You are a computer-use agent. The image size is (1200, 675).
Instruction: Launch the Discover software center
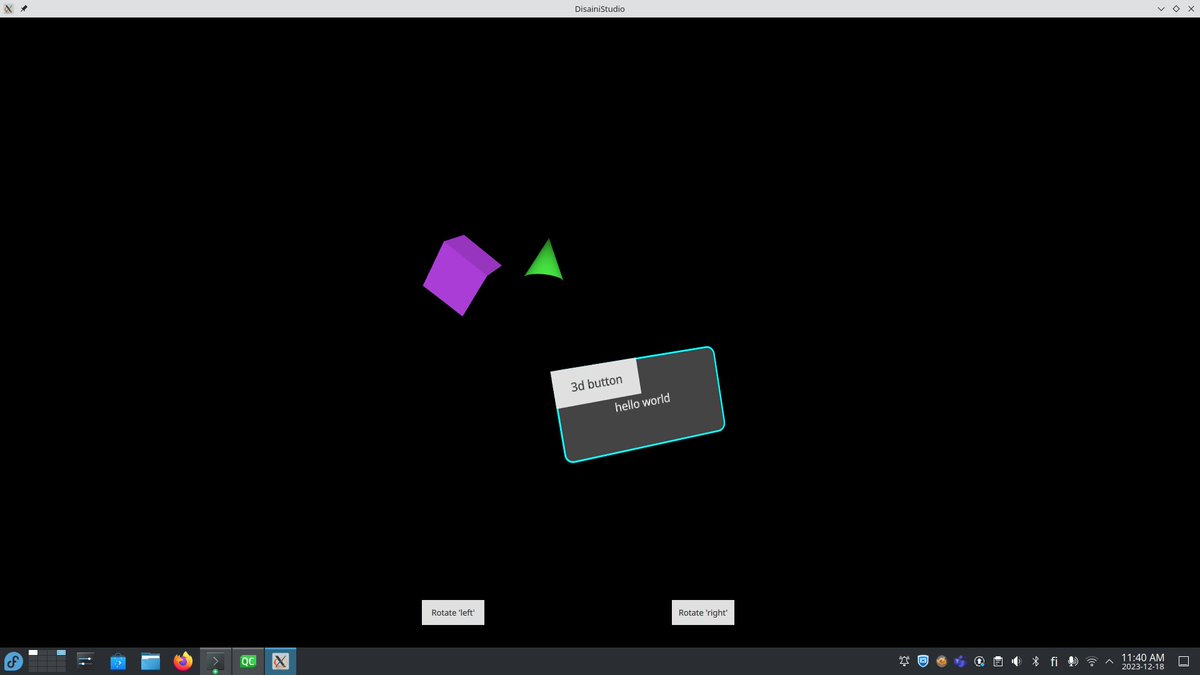(x=118, y=661)
